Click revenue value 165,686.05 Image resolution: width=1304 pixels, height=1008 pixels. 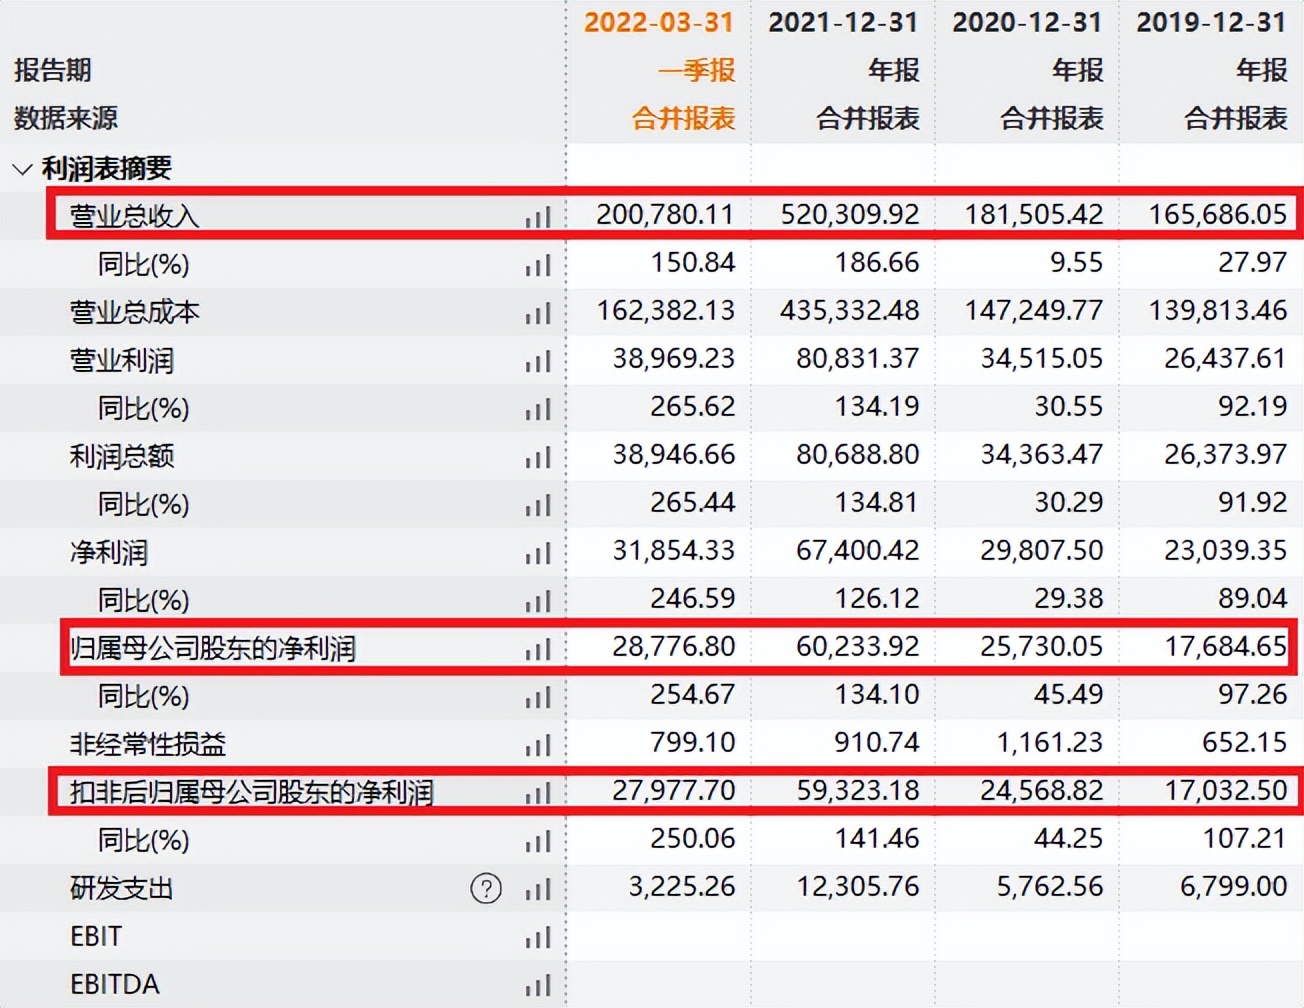pyautogui.click(x=1217, y=214)
